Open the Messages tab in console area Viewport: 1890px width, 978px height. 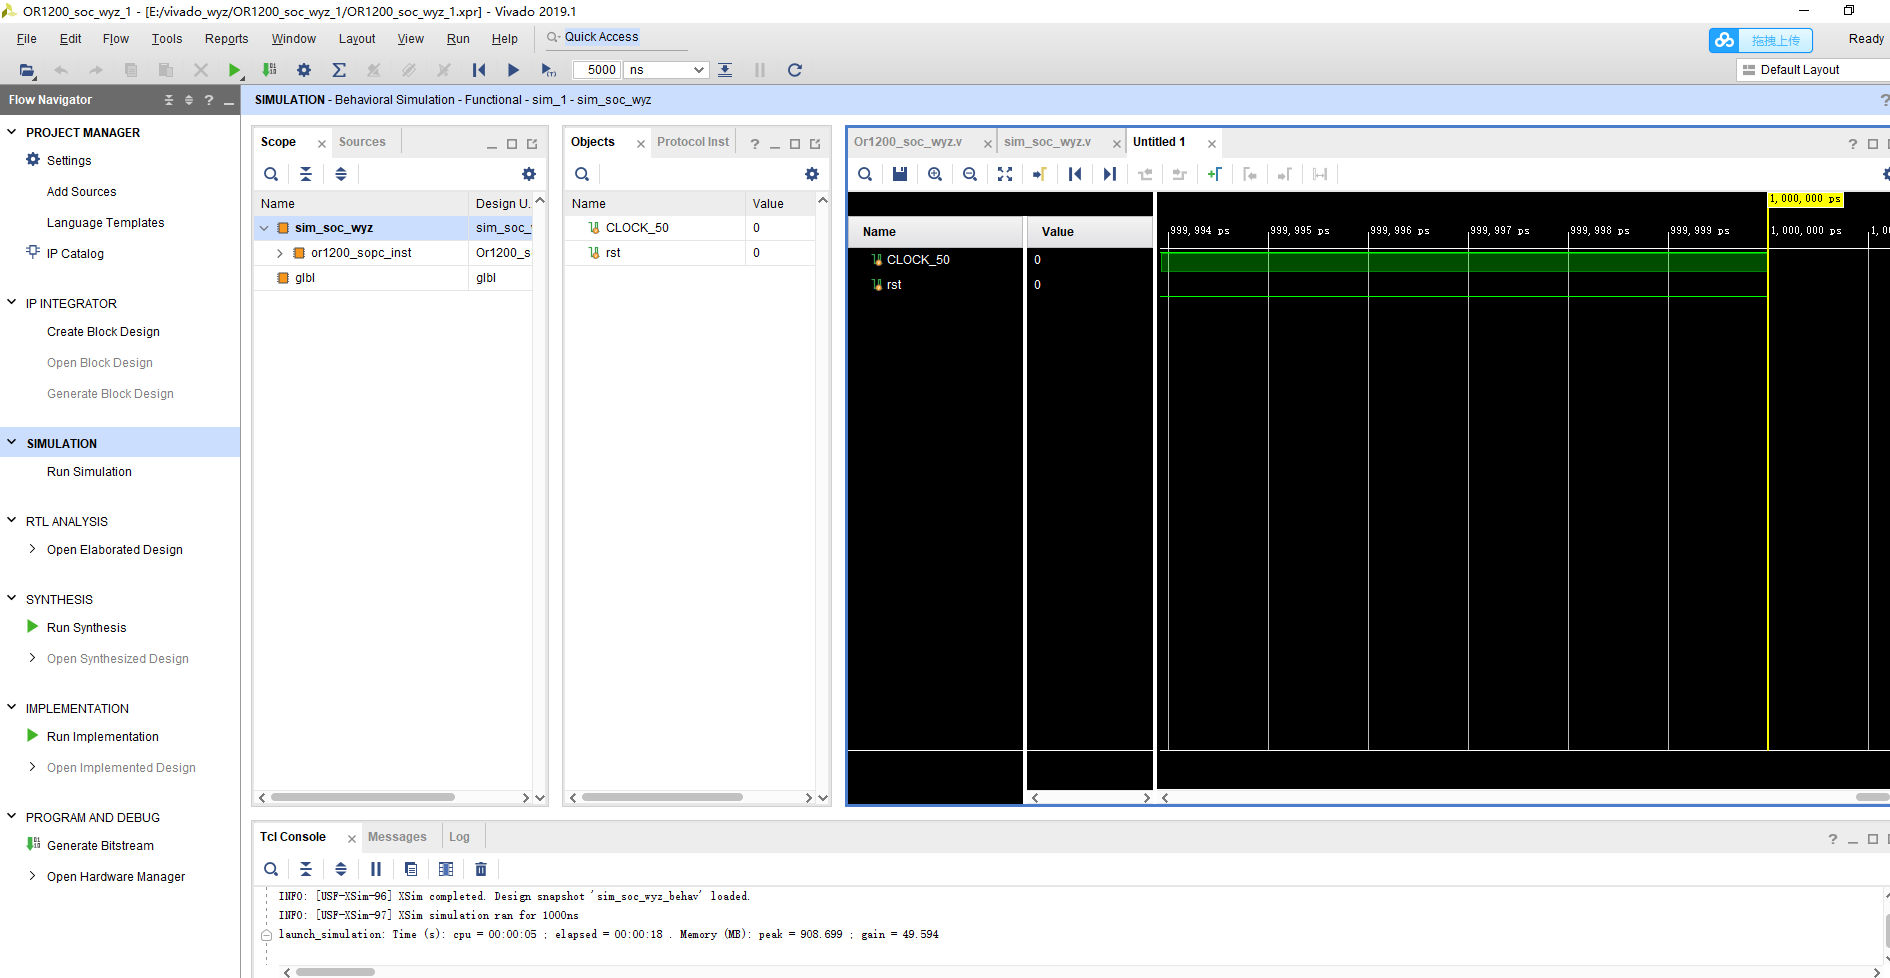[x=397, y=836]
